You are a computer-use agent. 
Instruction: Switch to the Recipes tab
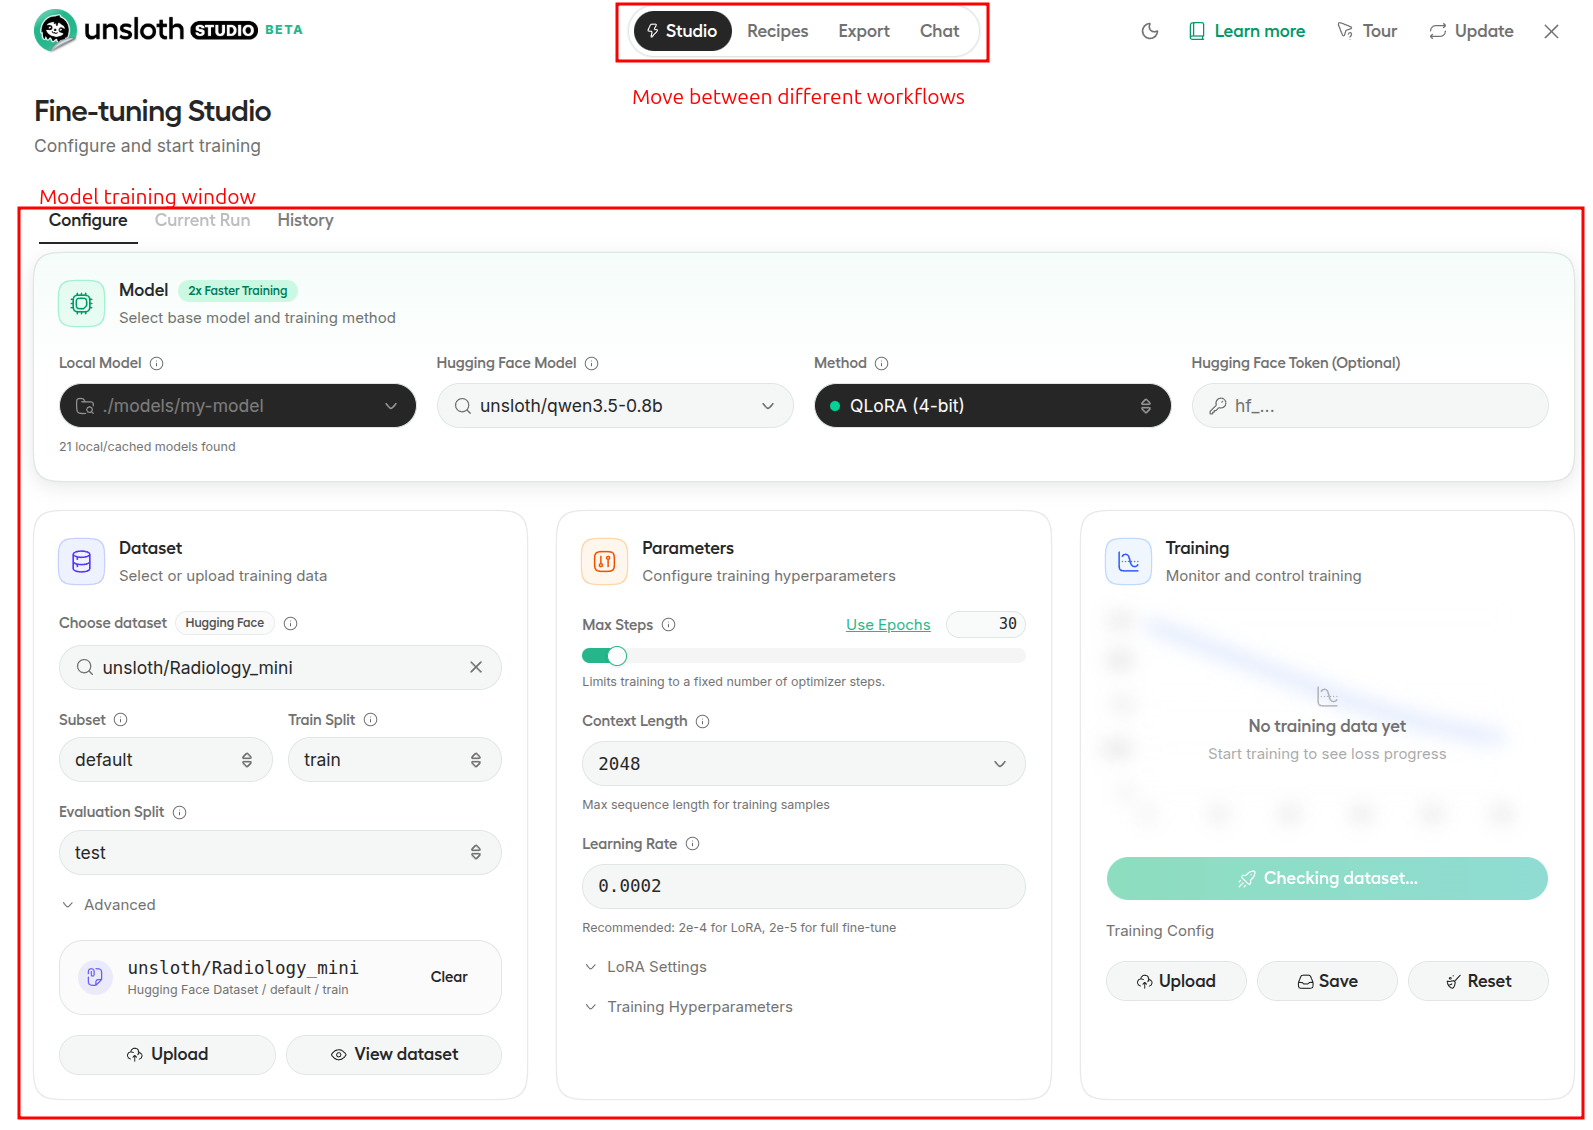pyautogui.click(x=778, y=31)
